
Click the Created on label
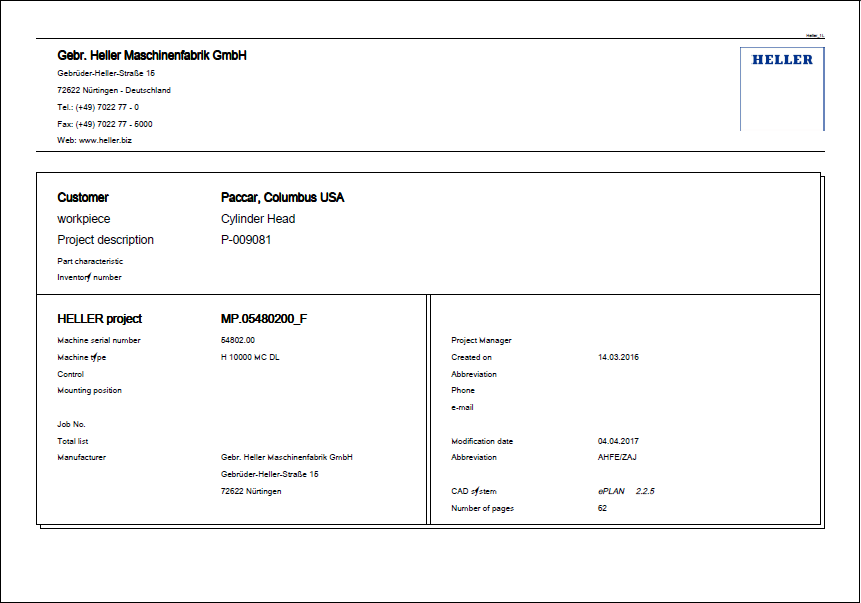click(471, 358)
